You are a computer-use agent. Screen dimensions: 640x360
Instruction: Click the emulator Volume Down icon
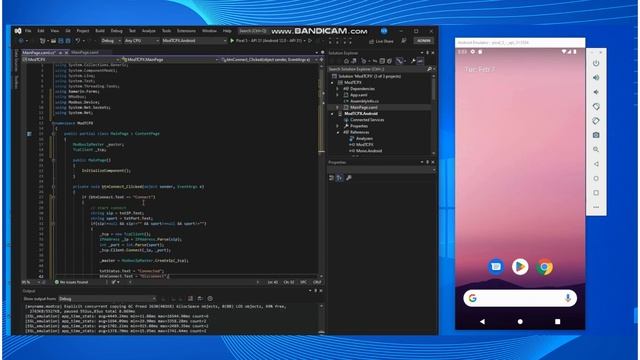tap(596, 92)
